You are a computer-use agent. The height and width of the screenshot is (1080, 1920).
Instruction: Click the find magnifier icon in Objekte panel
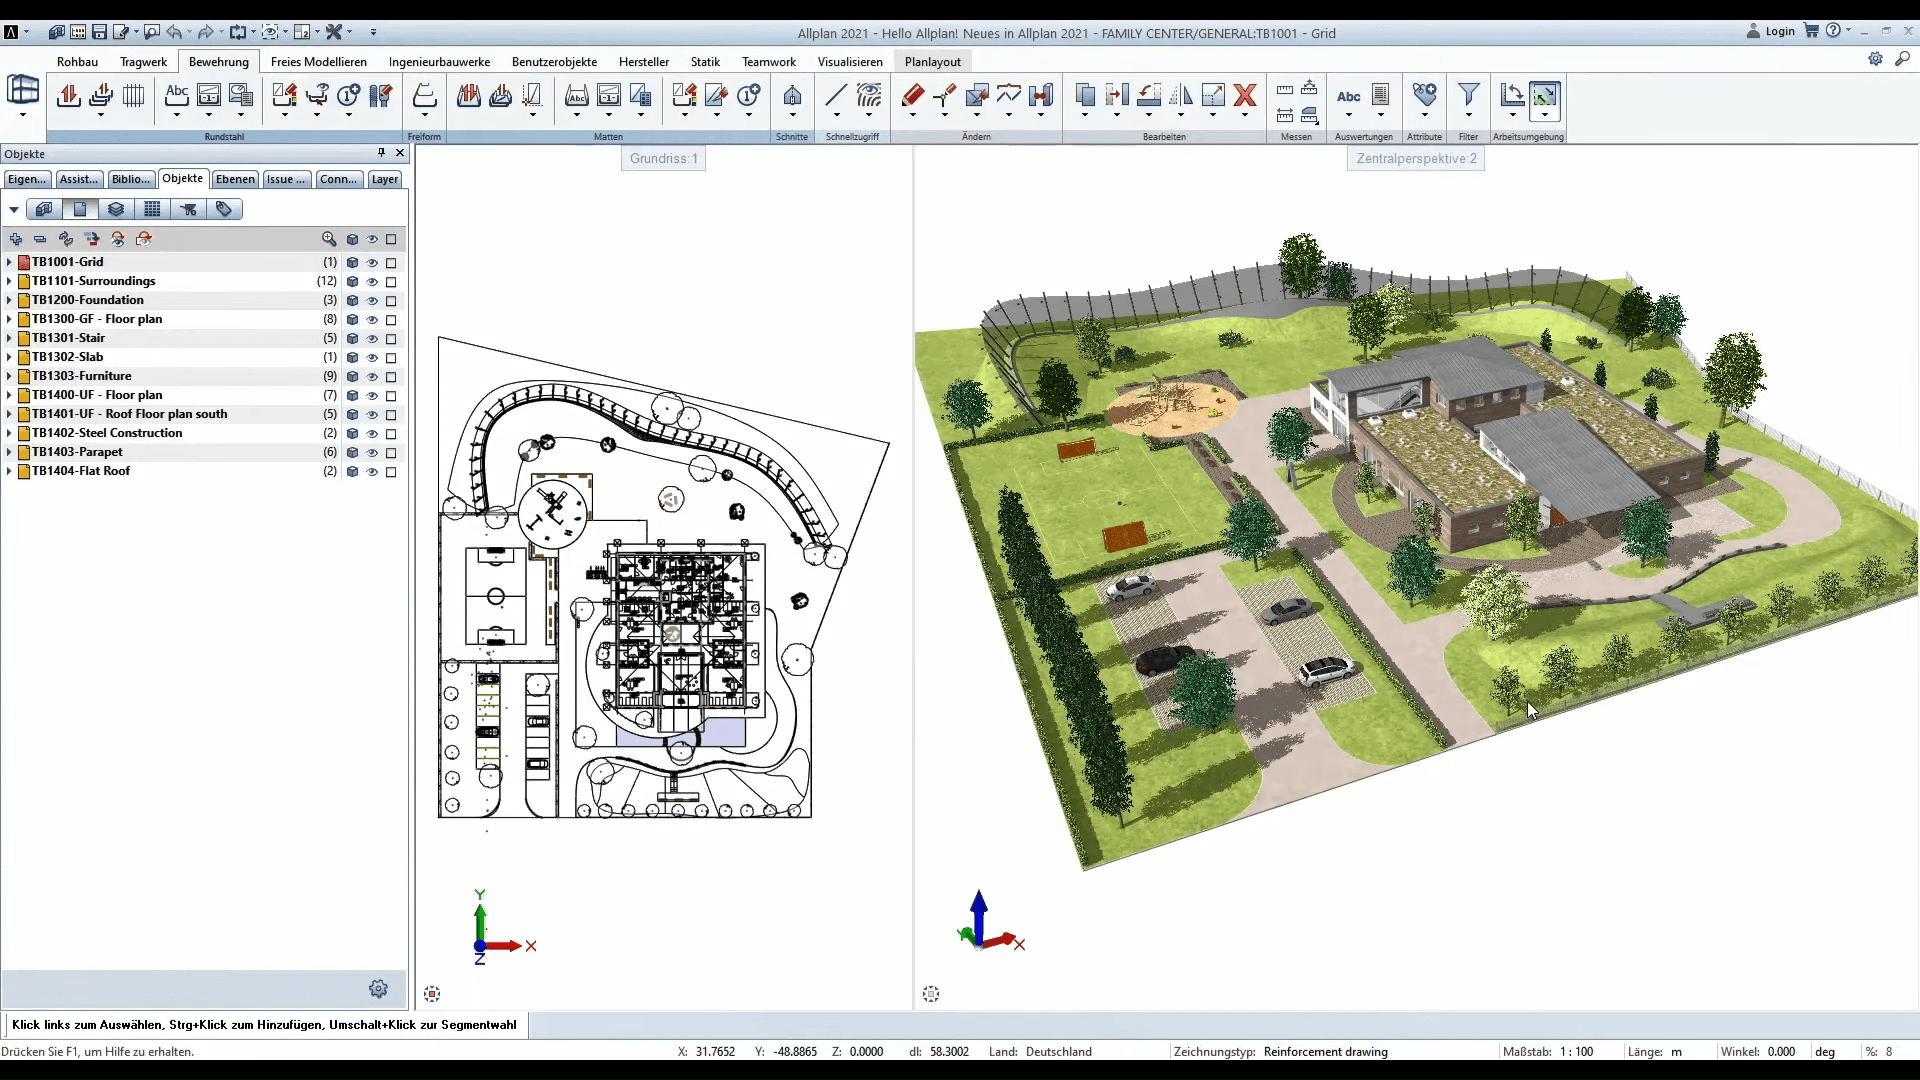pos(329,239)
